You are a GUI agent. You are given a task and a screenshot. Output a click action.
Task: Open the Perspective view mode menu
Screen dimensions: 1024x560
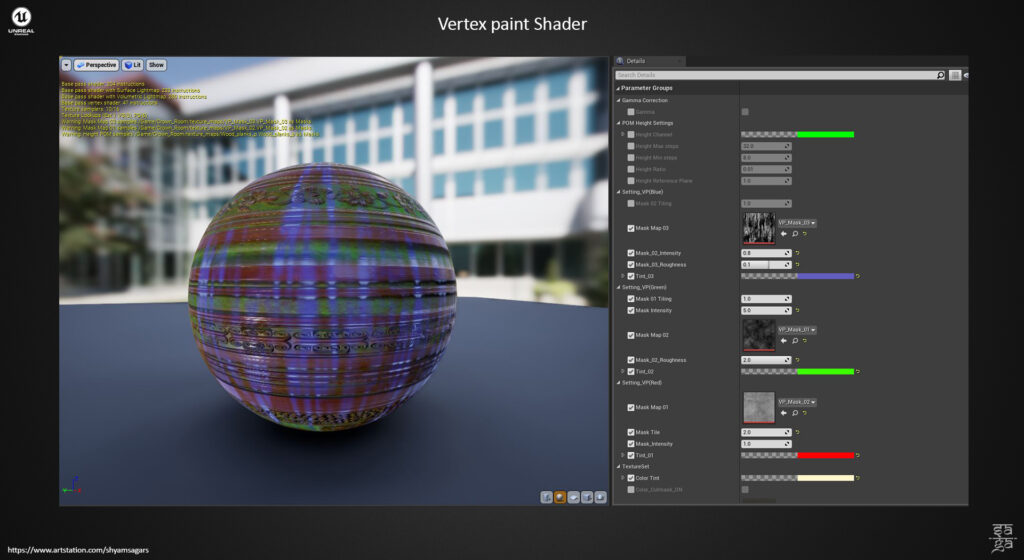(96, 65)
